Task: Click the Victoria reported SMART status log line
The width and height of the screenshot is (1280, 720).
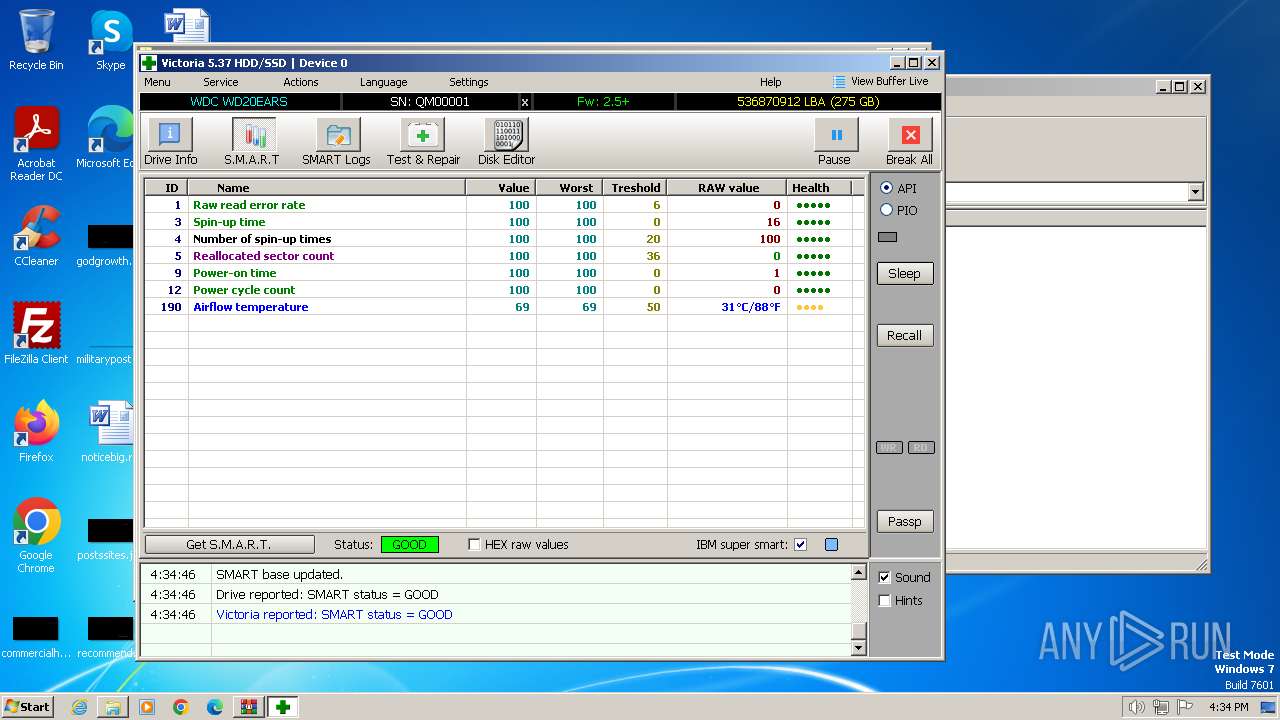Action: pyautogui.click(x=334, y=614)
